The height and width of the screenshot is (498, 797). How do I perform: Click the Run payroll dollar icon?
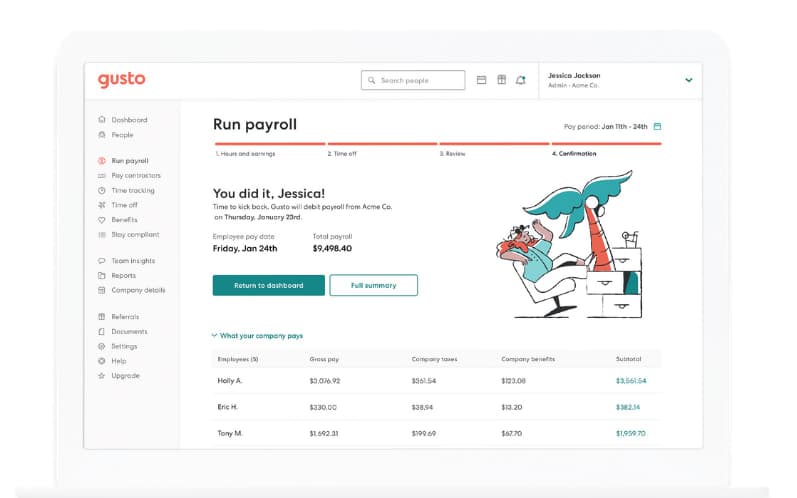(102, 161)
